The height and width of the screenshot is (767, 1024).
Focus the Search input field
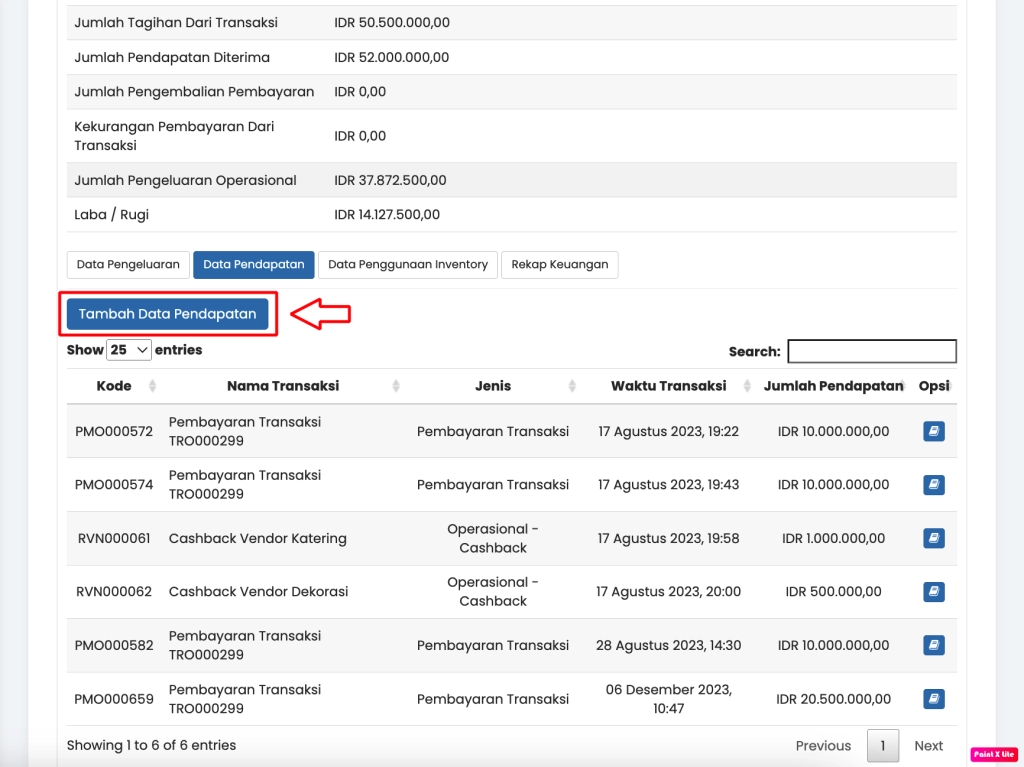pyautogui.click(x=871, y=351)
